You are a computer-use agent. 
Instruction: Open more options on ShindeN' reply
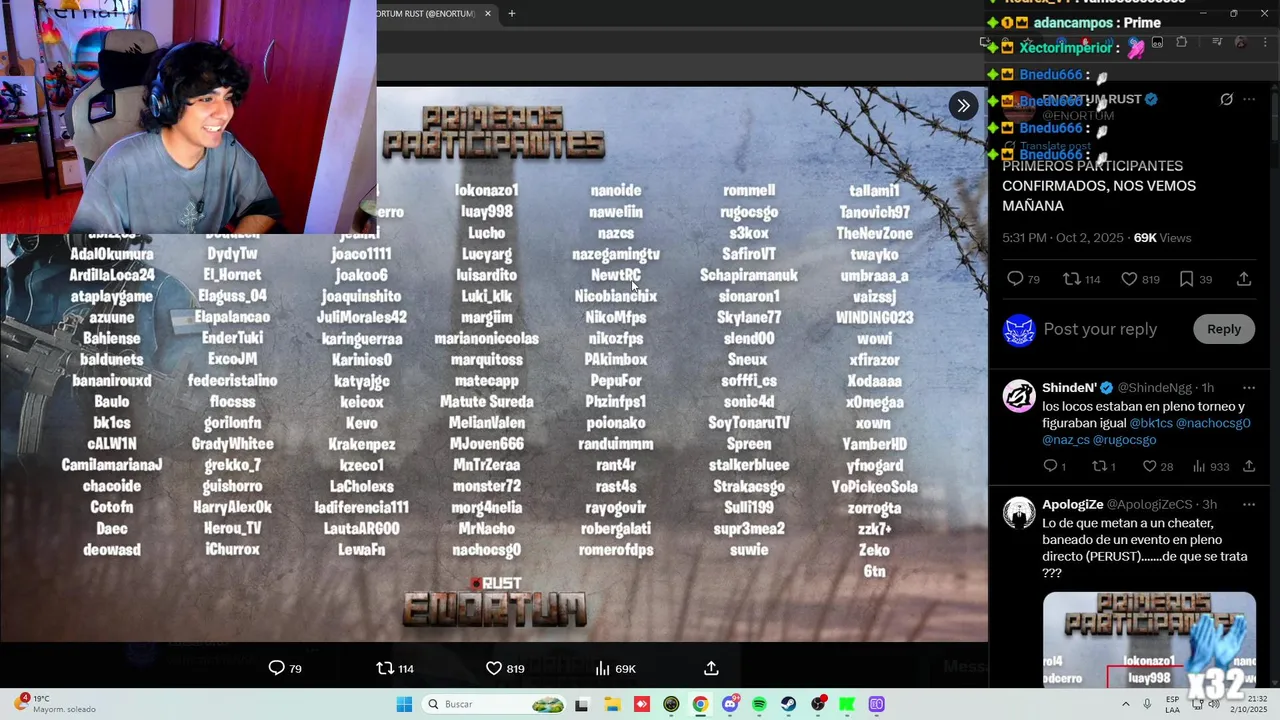tap(1249, 387)
